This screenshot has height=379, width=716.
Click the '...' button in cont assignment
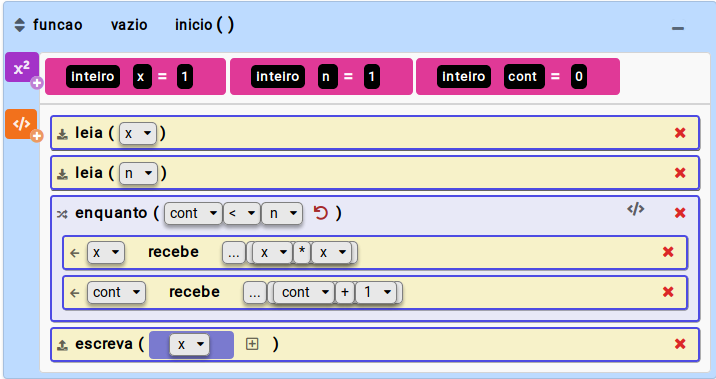tap(255, 293)
